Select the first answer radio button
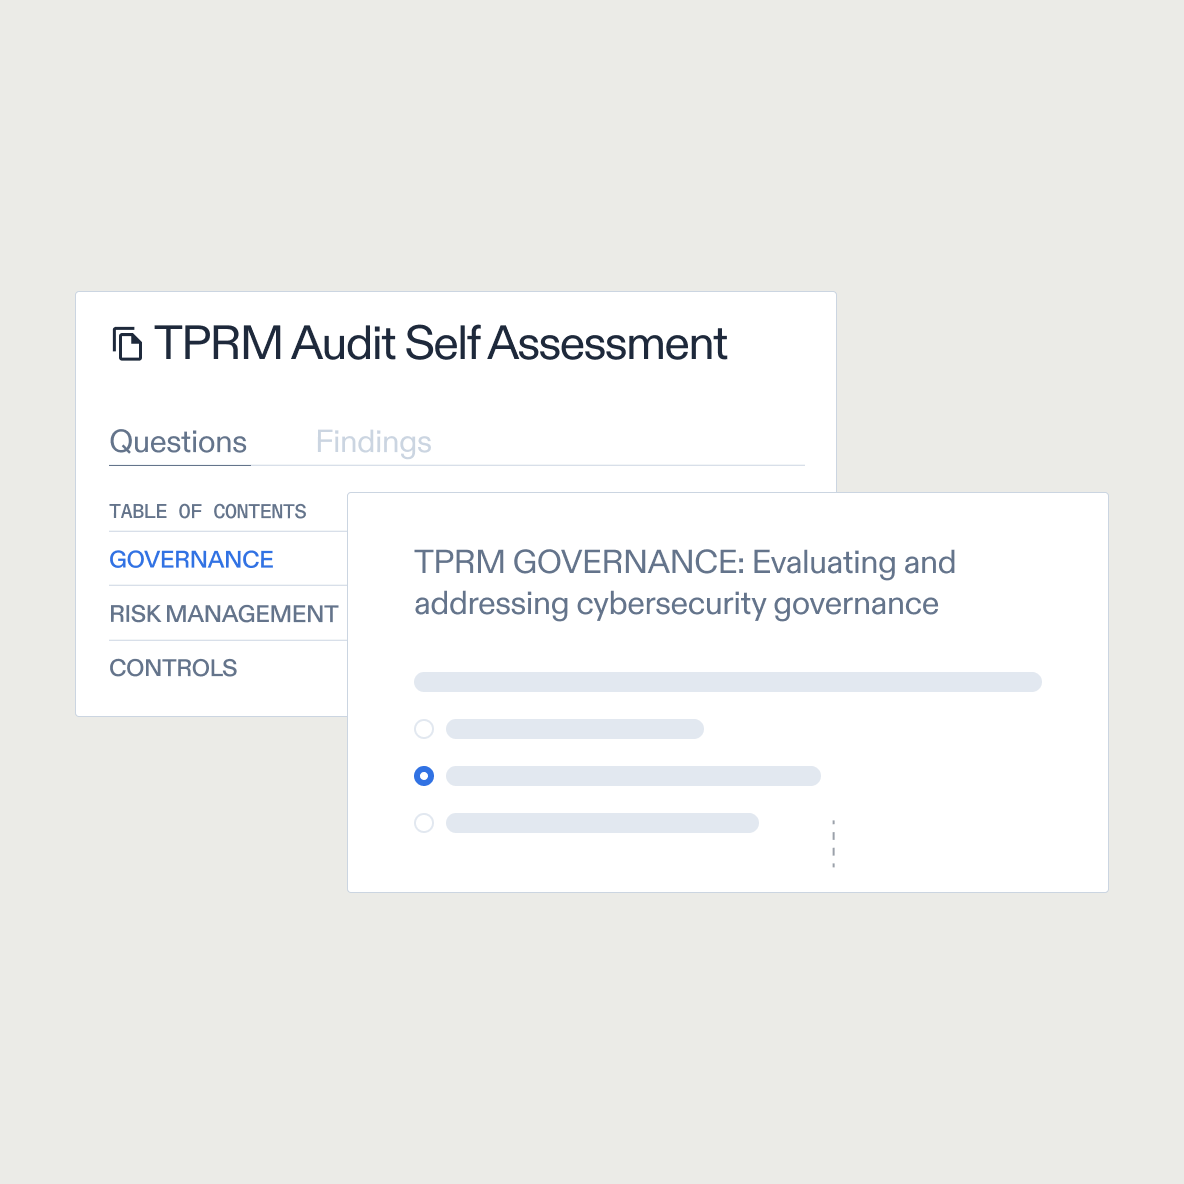Image resolution: width=1184 pixels, height=1184 pixels. tap(423, 729)
